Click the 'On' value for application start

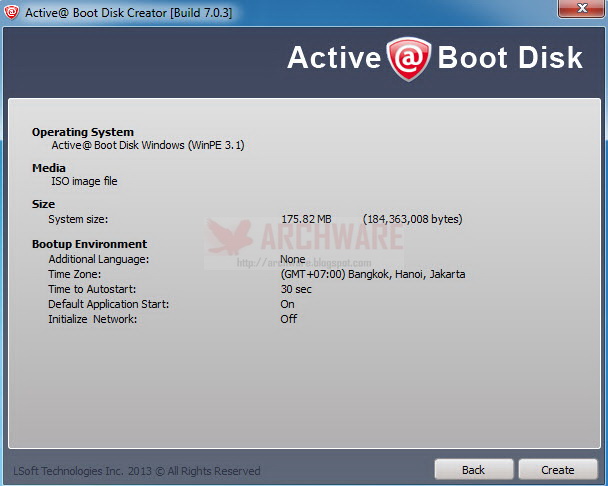tap(287, 304)
